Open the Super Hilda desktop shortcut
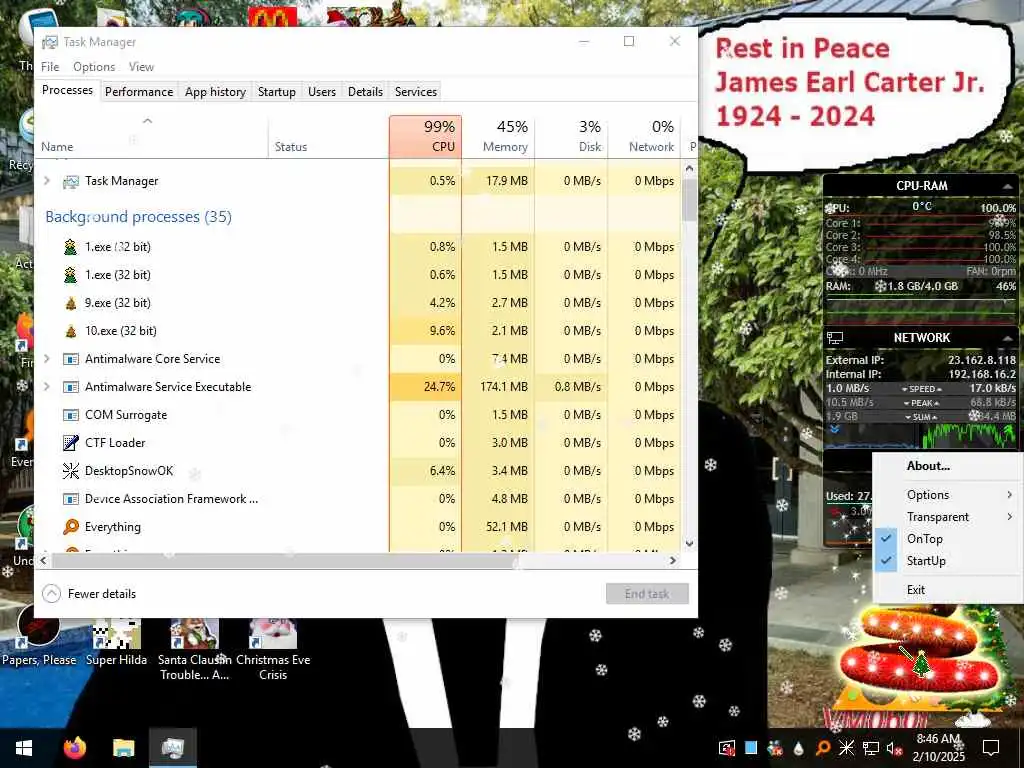This screenshot has width=1024, height=768. click(x=116, y=643)
